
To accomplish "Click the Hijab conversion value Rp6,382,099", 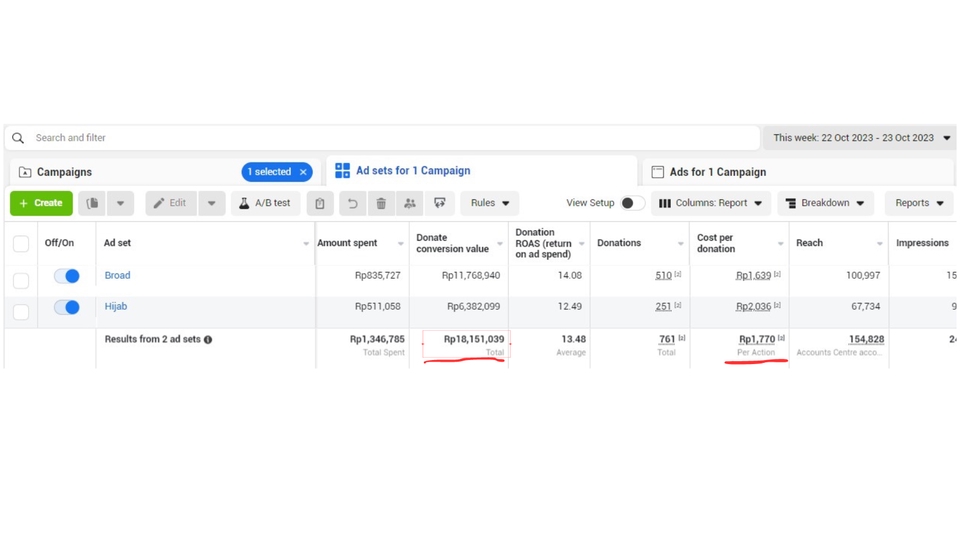I will pos(473,306).
